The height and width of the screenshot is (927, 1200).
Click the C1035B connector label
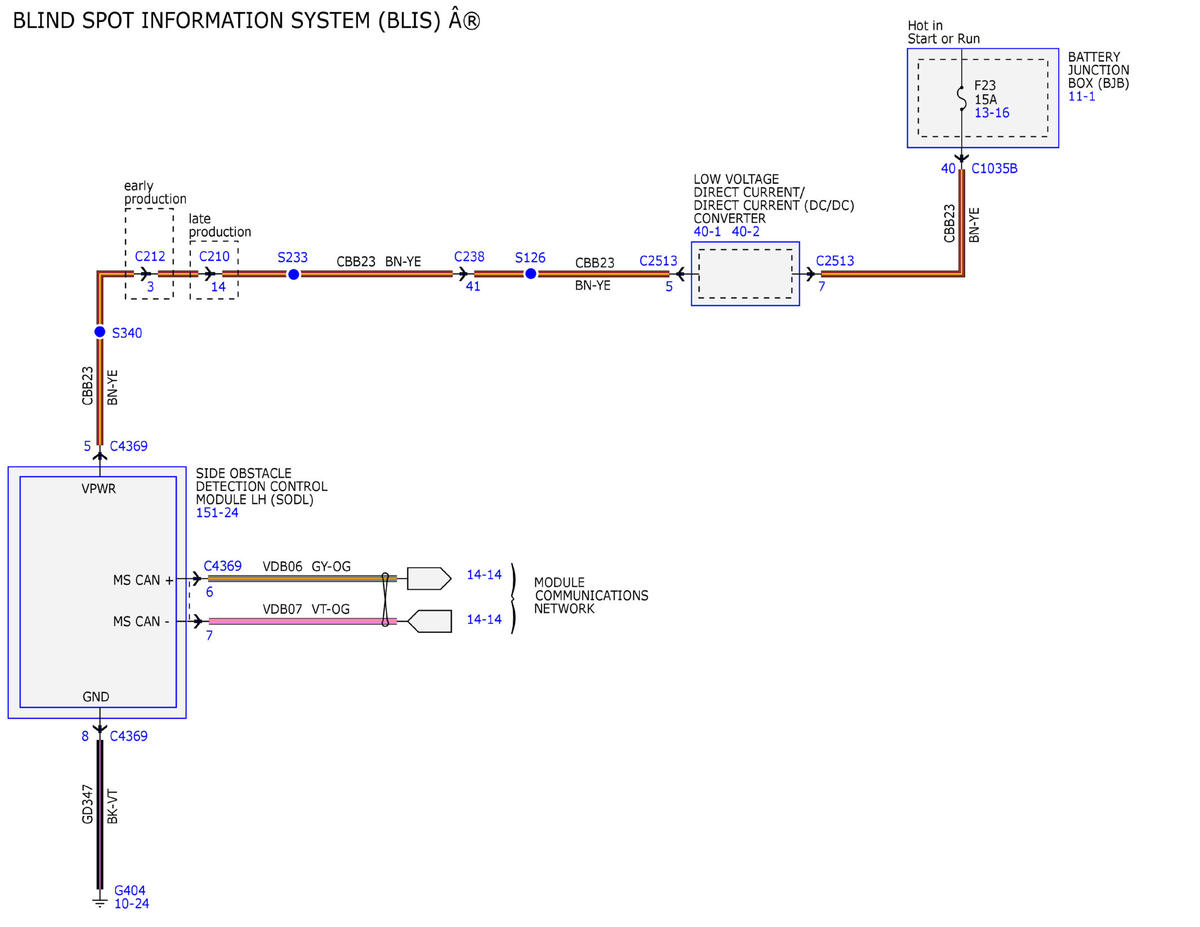(994, 168)
